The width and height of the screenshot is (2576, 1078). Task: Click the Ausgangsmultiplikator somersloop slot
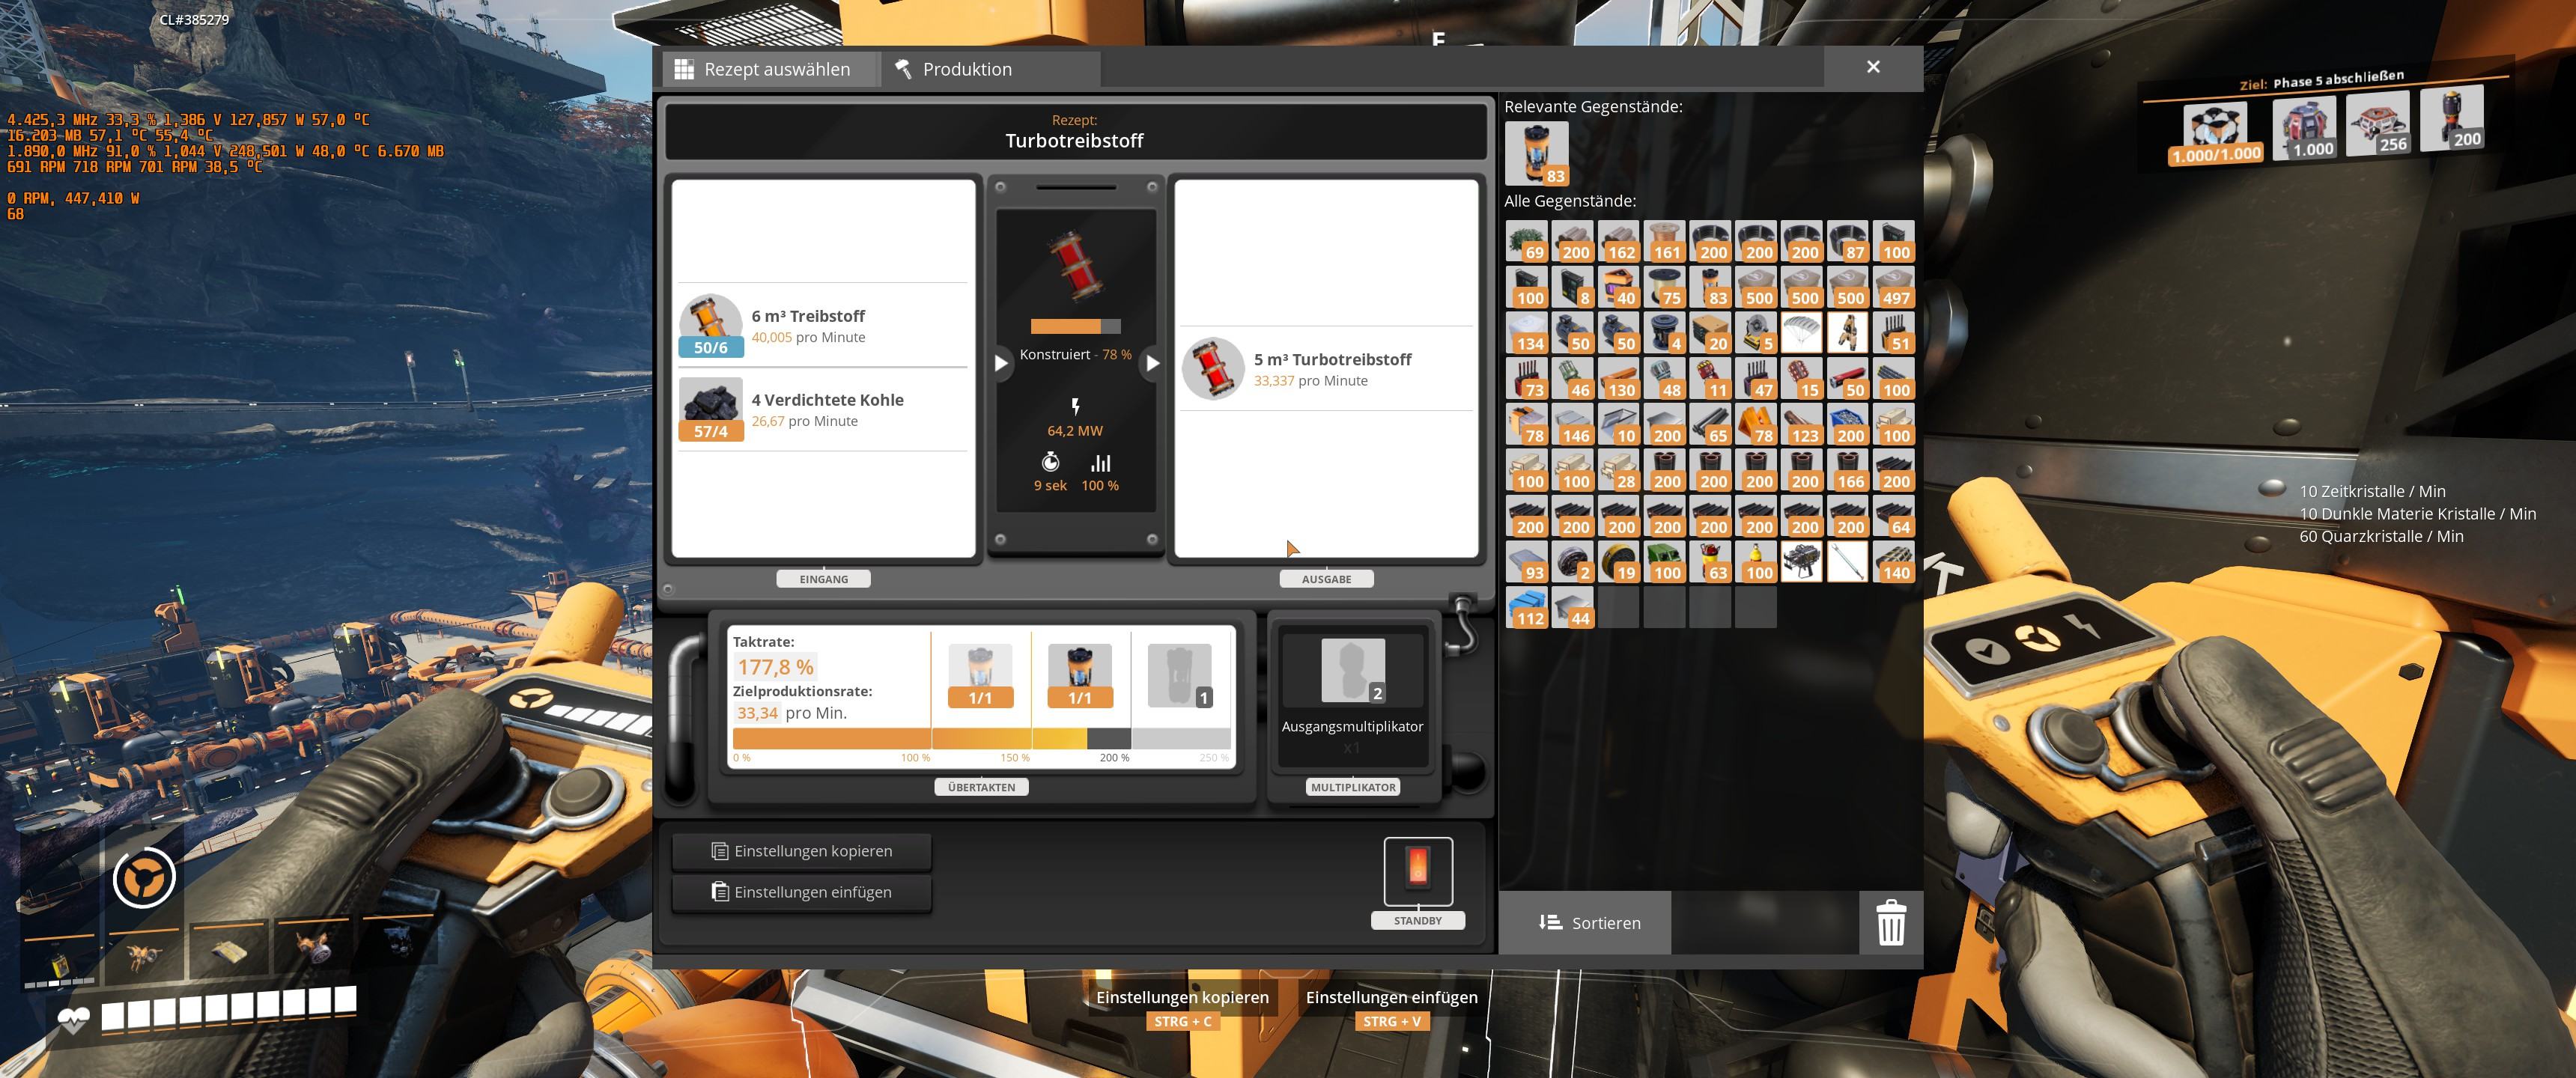tap(1353, 671)
